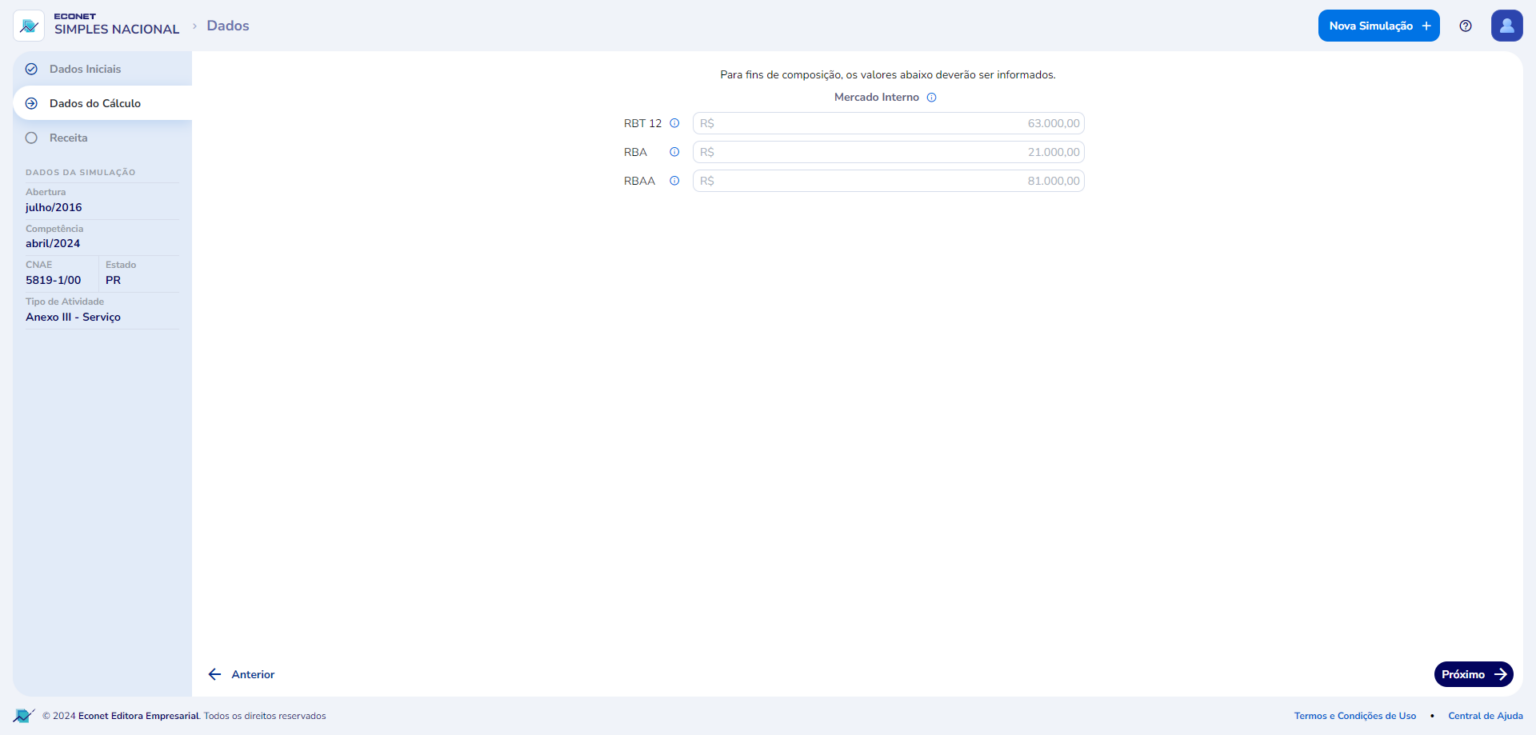Viewport: 1536px width, 735px height.
Task: Start a new simulation with Nova Simulação
Action: click(1378, 26)
